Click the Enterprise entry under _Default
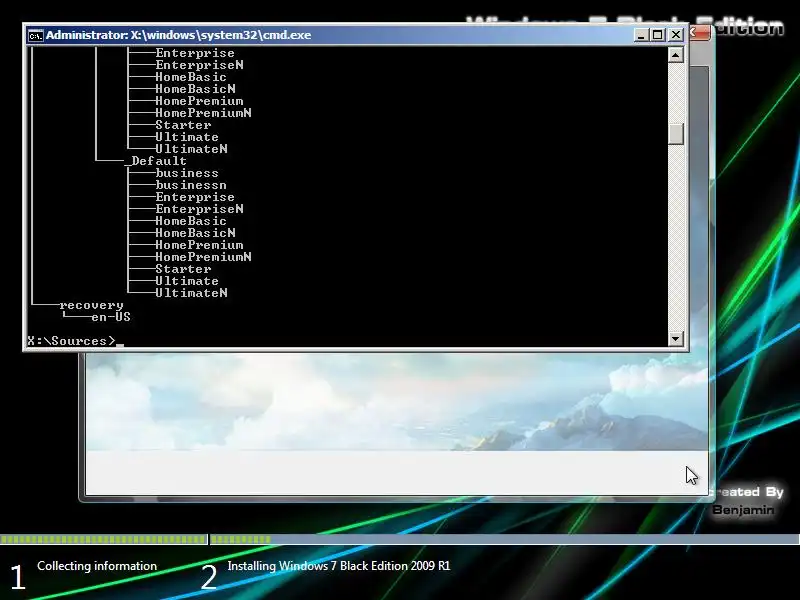The image size is (800, 600). coord(195,197)
